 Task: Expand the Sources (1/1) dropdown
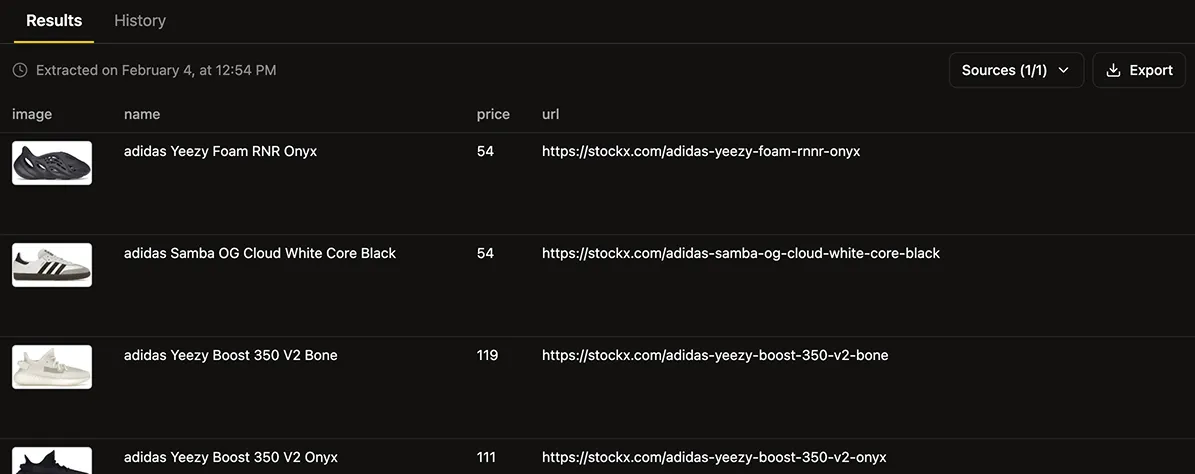click(x=1015, y=70)
